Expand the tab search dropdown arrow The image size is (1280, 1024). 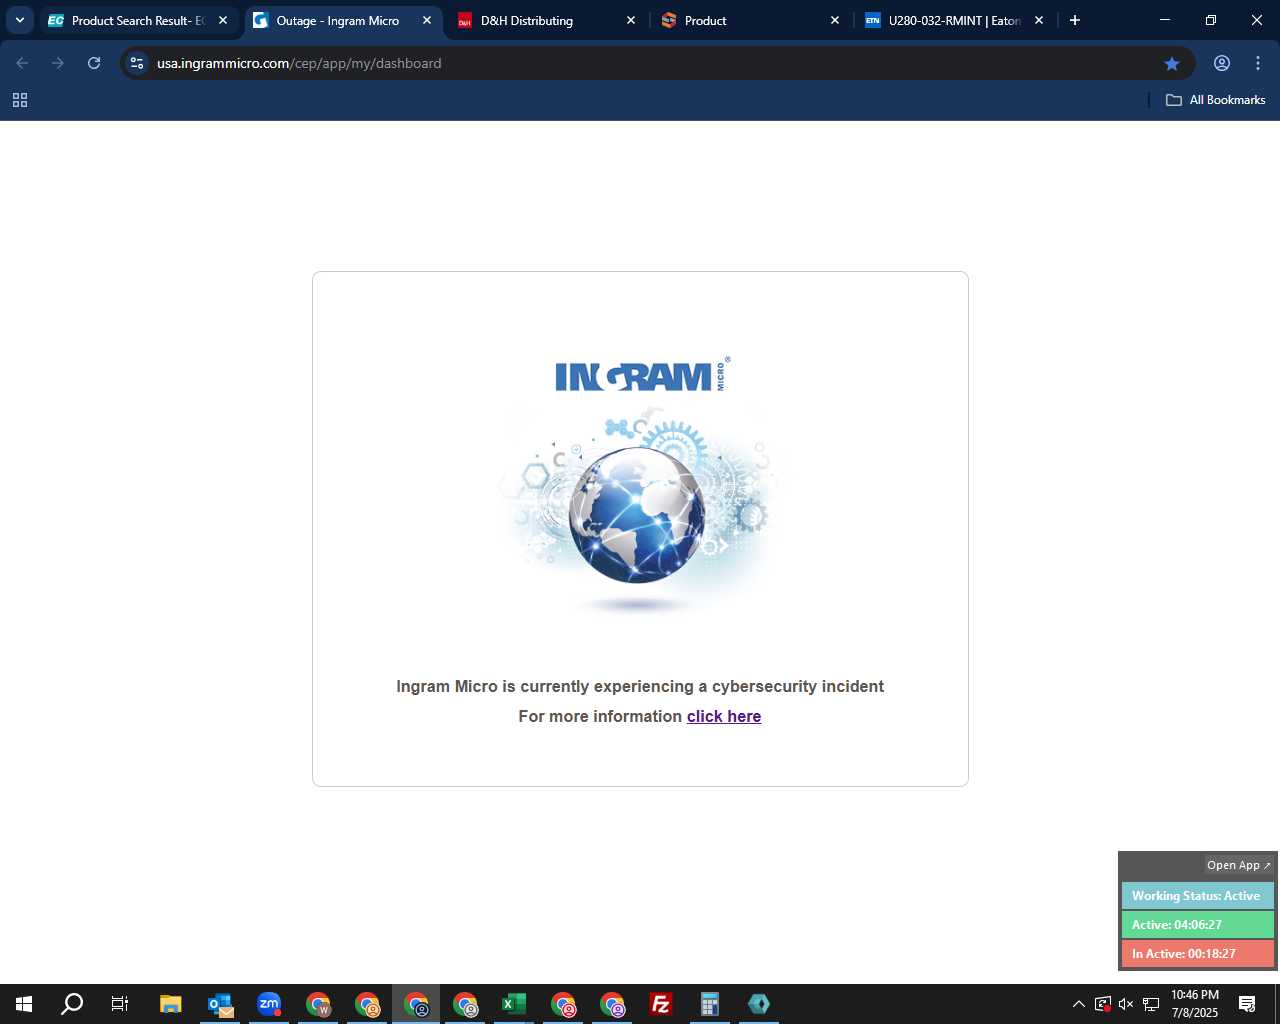tap(20, 20)
